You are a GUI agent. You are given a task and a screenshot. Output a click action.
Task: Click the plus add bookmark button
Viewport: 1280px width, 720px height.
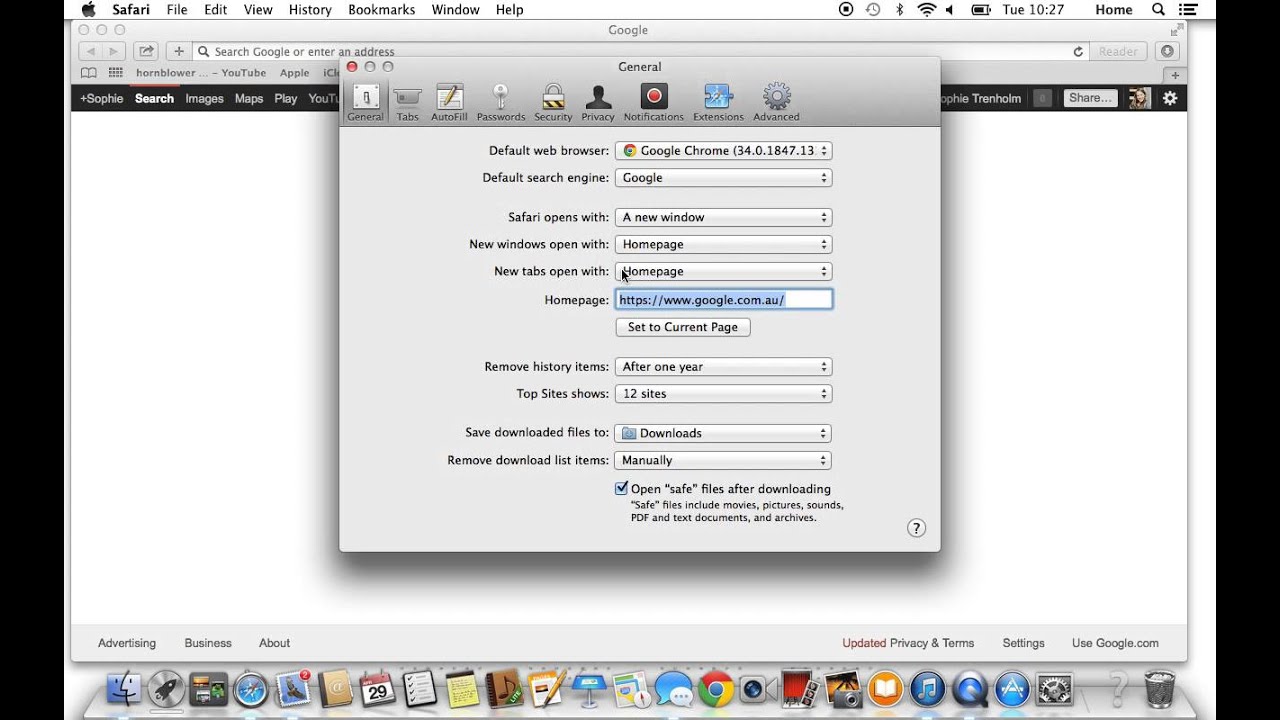pyautogui.click(x=179, y=51)
